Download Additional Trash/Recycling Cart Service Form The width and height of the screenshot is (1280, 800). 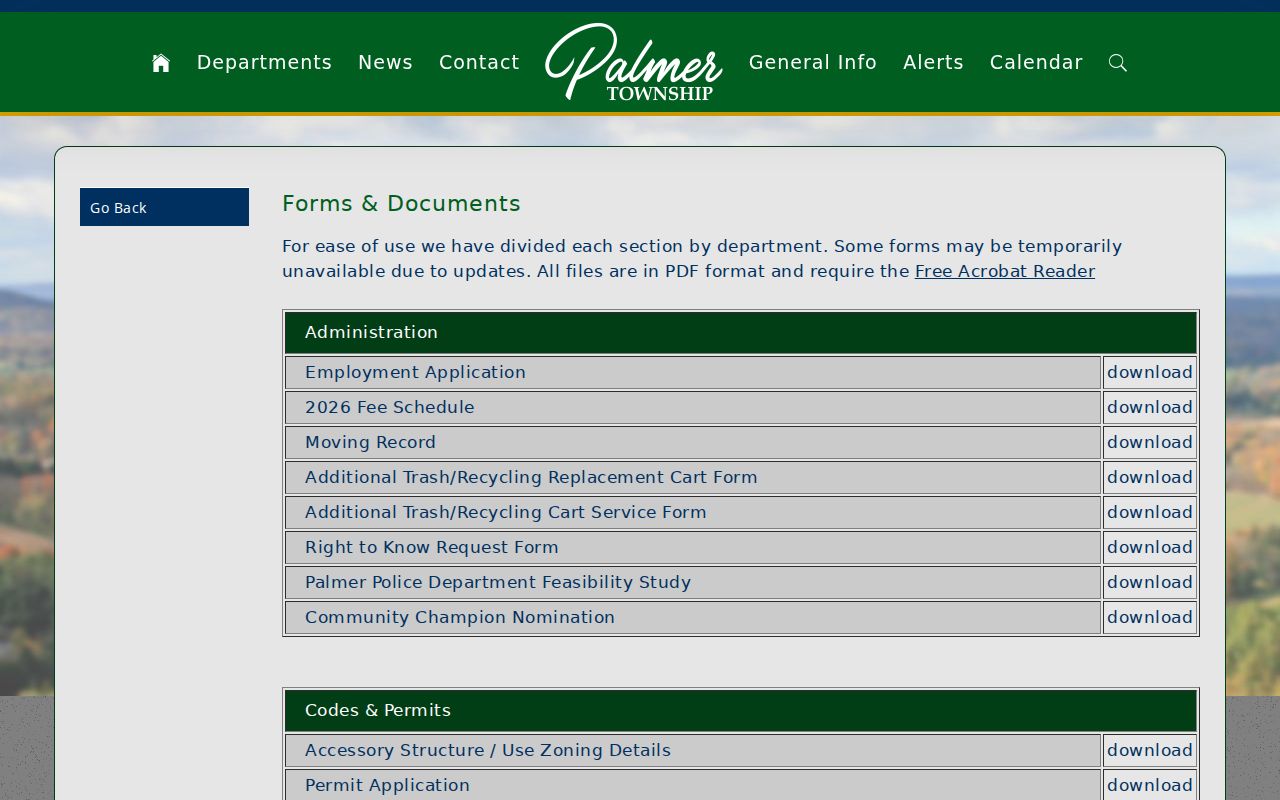[1150, 512]
